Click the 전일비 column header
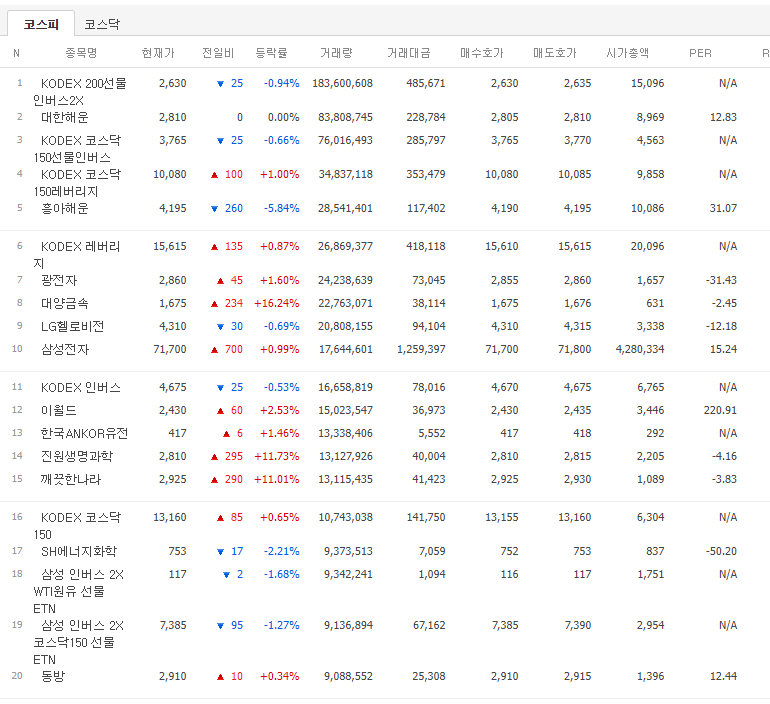 click(x=218, y=53)
